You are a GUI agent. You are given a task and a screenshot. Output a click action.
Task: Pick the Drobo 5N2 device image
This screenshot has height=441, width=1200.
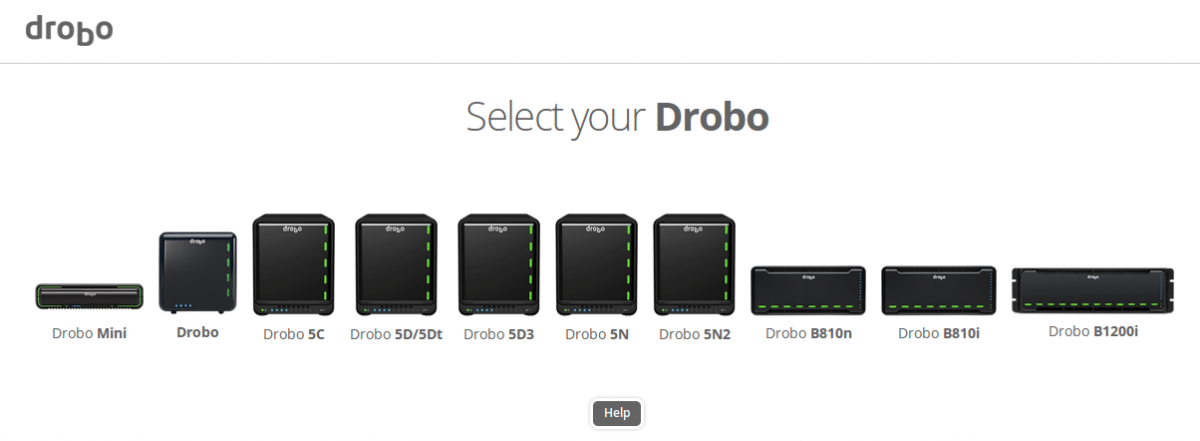point(695,264)
